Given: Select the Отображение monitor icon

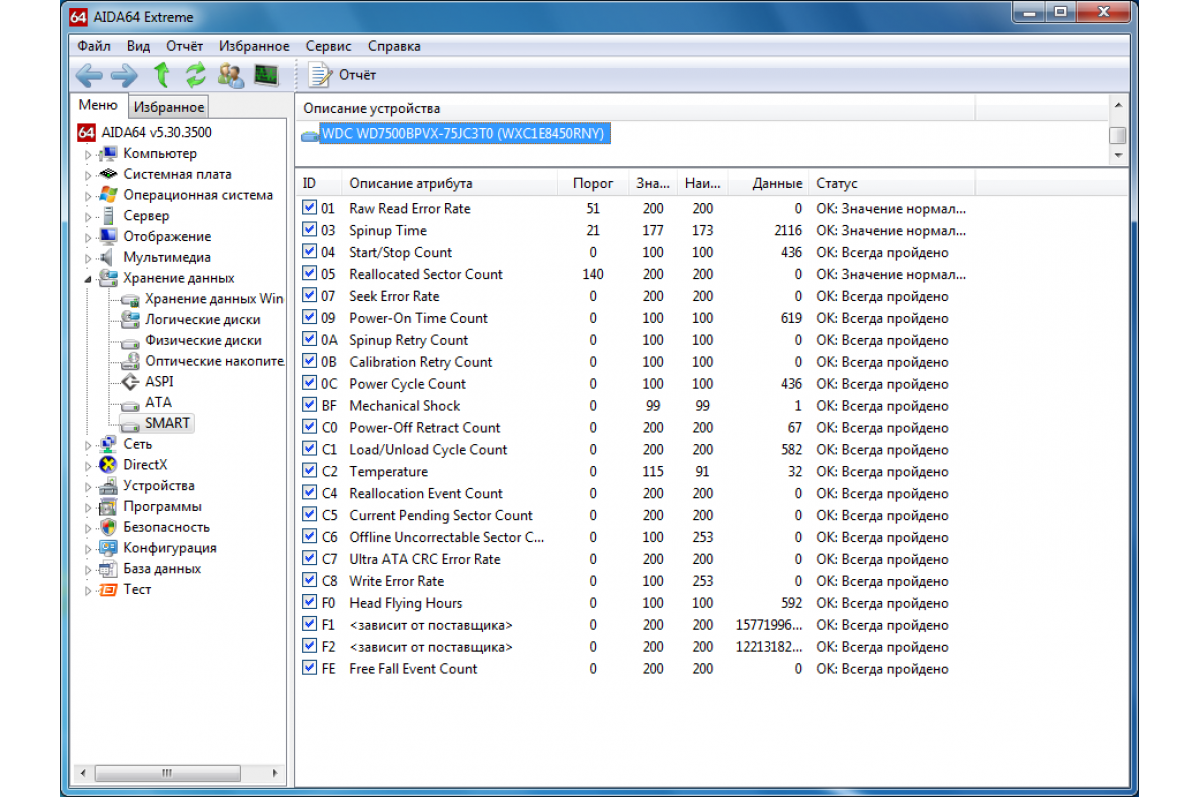Looking at the screenshot, I should coord(108,237).
